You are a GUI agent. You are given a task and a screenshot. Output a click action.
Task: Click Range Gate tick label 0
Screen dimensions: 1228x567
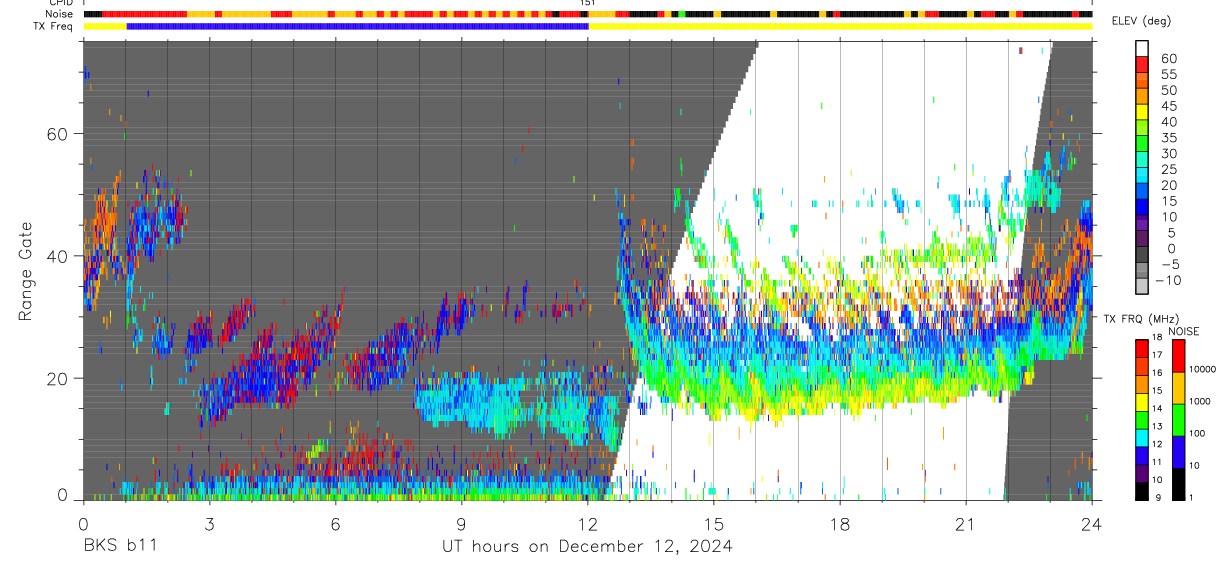(62, 495)
